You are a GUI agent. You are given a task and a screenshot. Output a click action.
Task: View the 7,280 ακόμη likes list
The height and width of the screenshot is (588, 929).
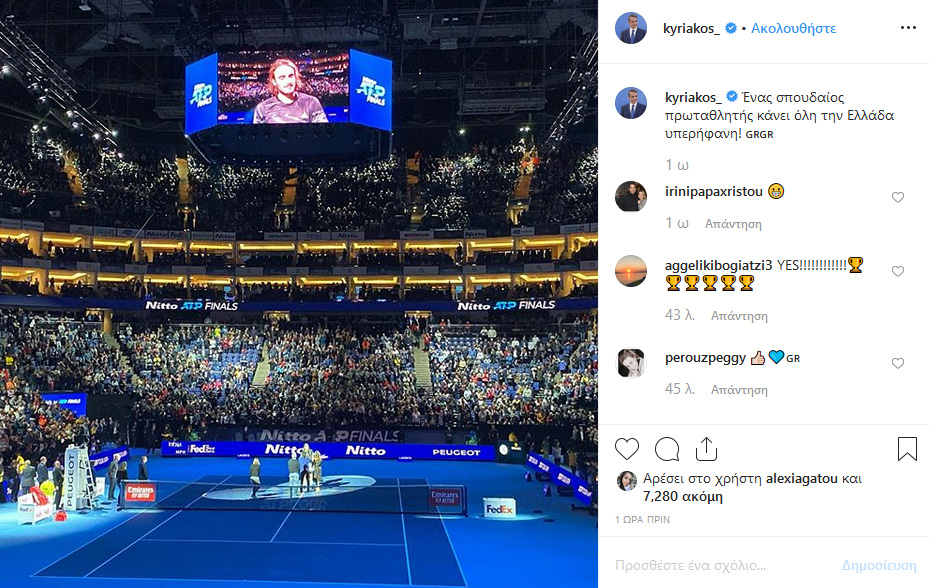[683, 496]
